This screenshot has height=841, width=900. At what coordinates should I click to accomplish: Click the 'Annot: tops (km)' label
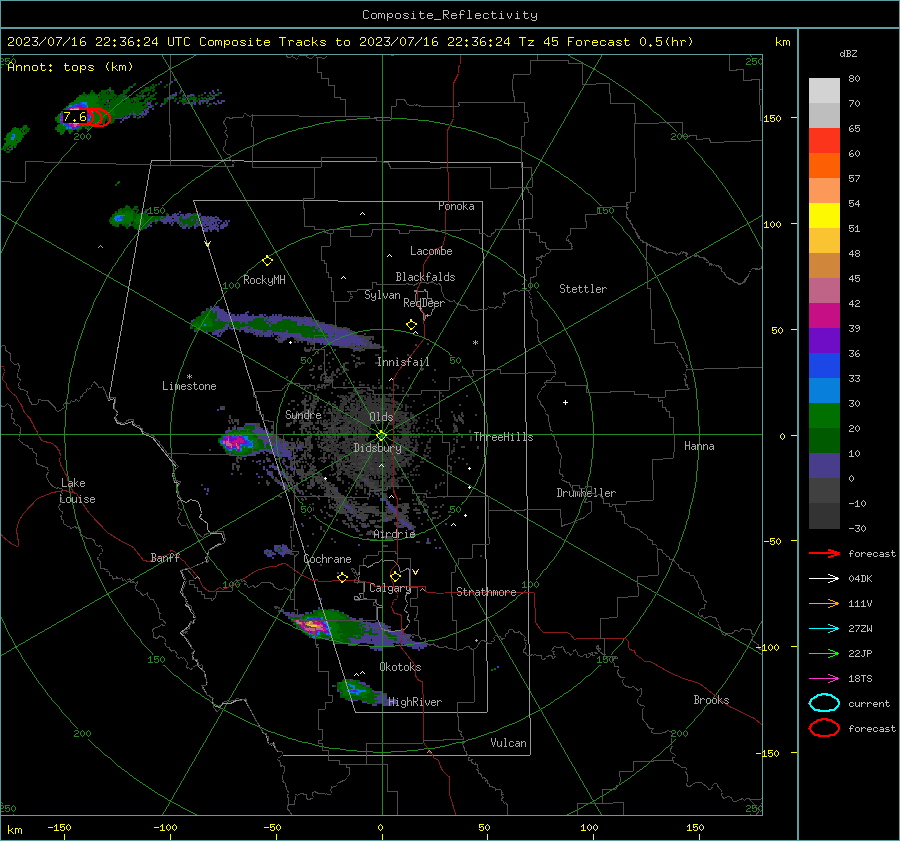point(70,67)
